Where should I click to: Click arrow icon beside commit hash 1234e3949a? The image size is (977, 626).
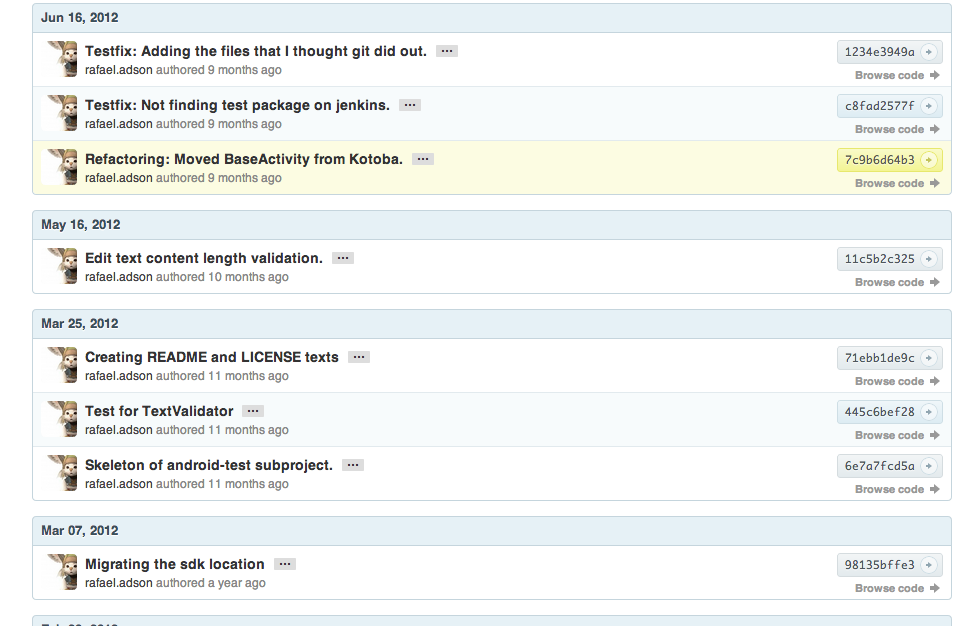click(928, 52)
